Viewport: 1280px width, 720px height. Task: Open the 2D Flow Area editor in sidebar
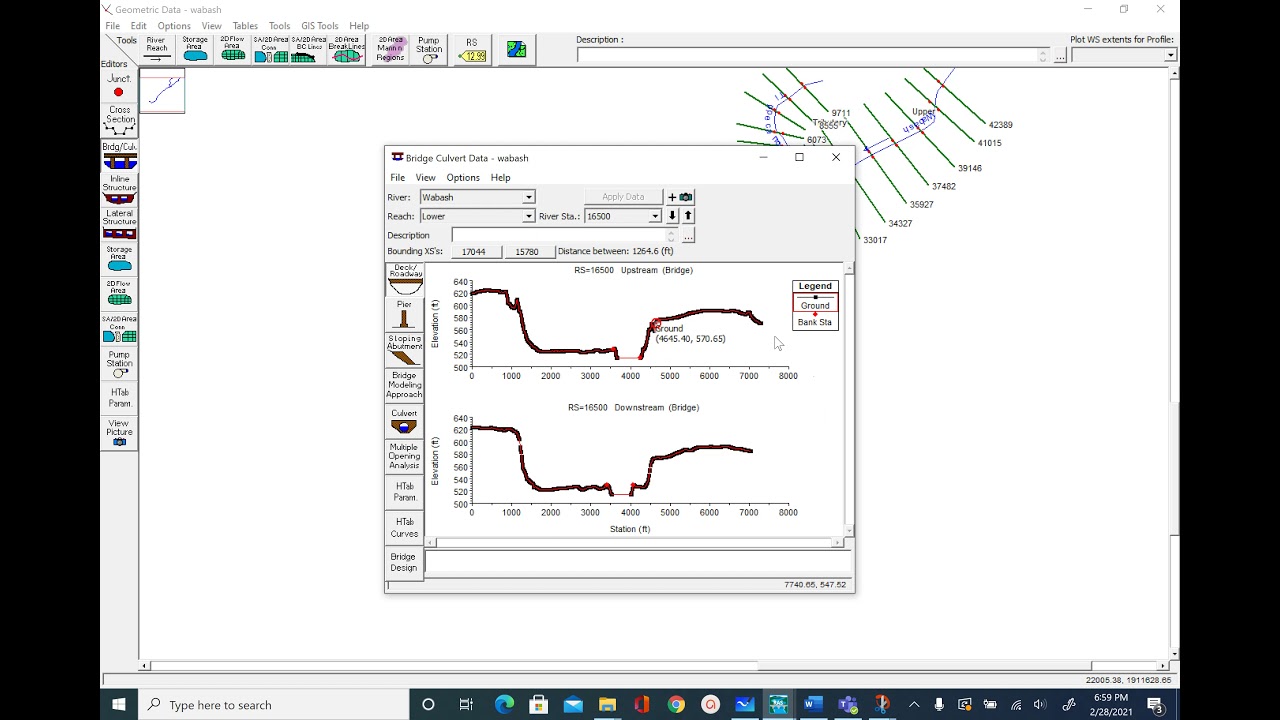pyautogui.click(x=119, y=292)
